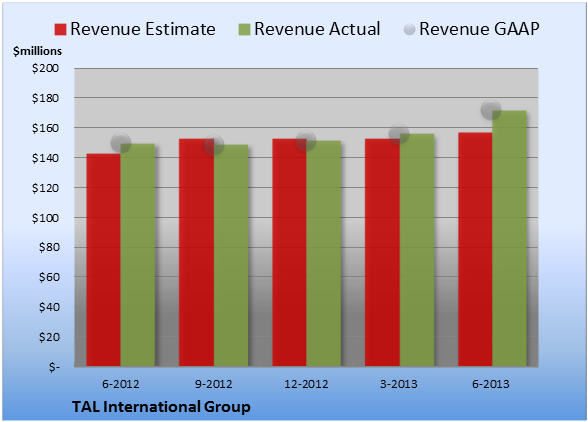Click the GAAP marker above 12-2012
The height and width of the screenshot is (422, 588).
tap(306, 141)
